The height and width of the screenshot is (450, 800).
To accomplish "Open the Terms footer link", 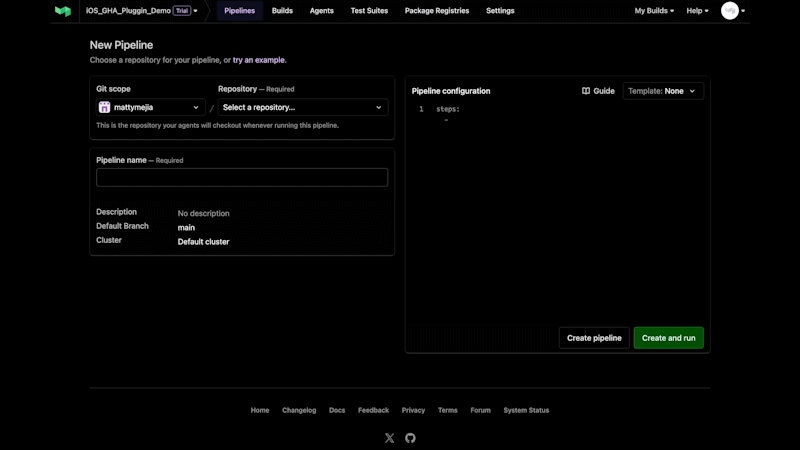I will point(447,410).
